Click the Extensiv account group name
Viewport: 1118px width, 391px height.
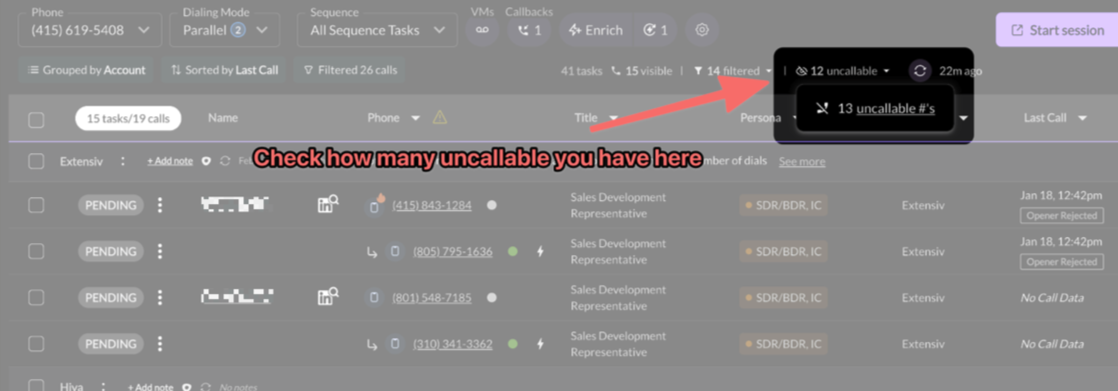click(81, 161)
